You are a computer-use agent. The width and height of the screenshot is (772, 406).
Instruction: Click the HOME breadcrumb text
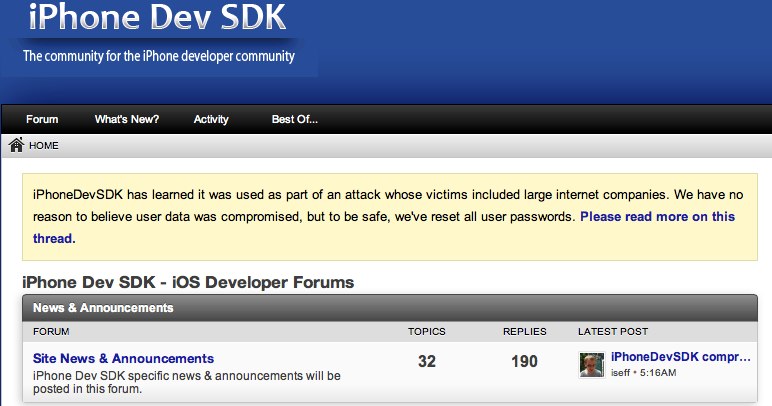tap(44, 146)
